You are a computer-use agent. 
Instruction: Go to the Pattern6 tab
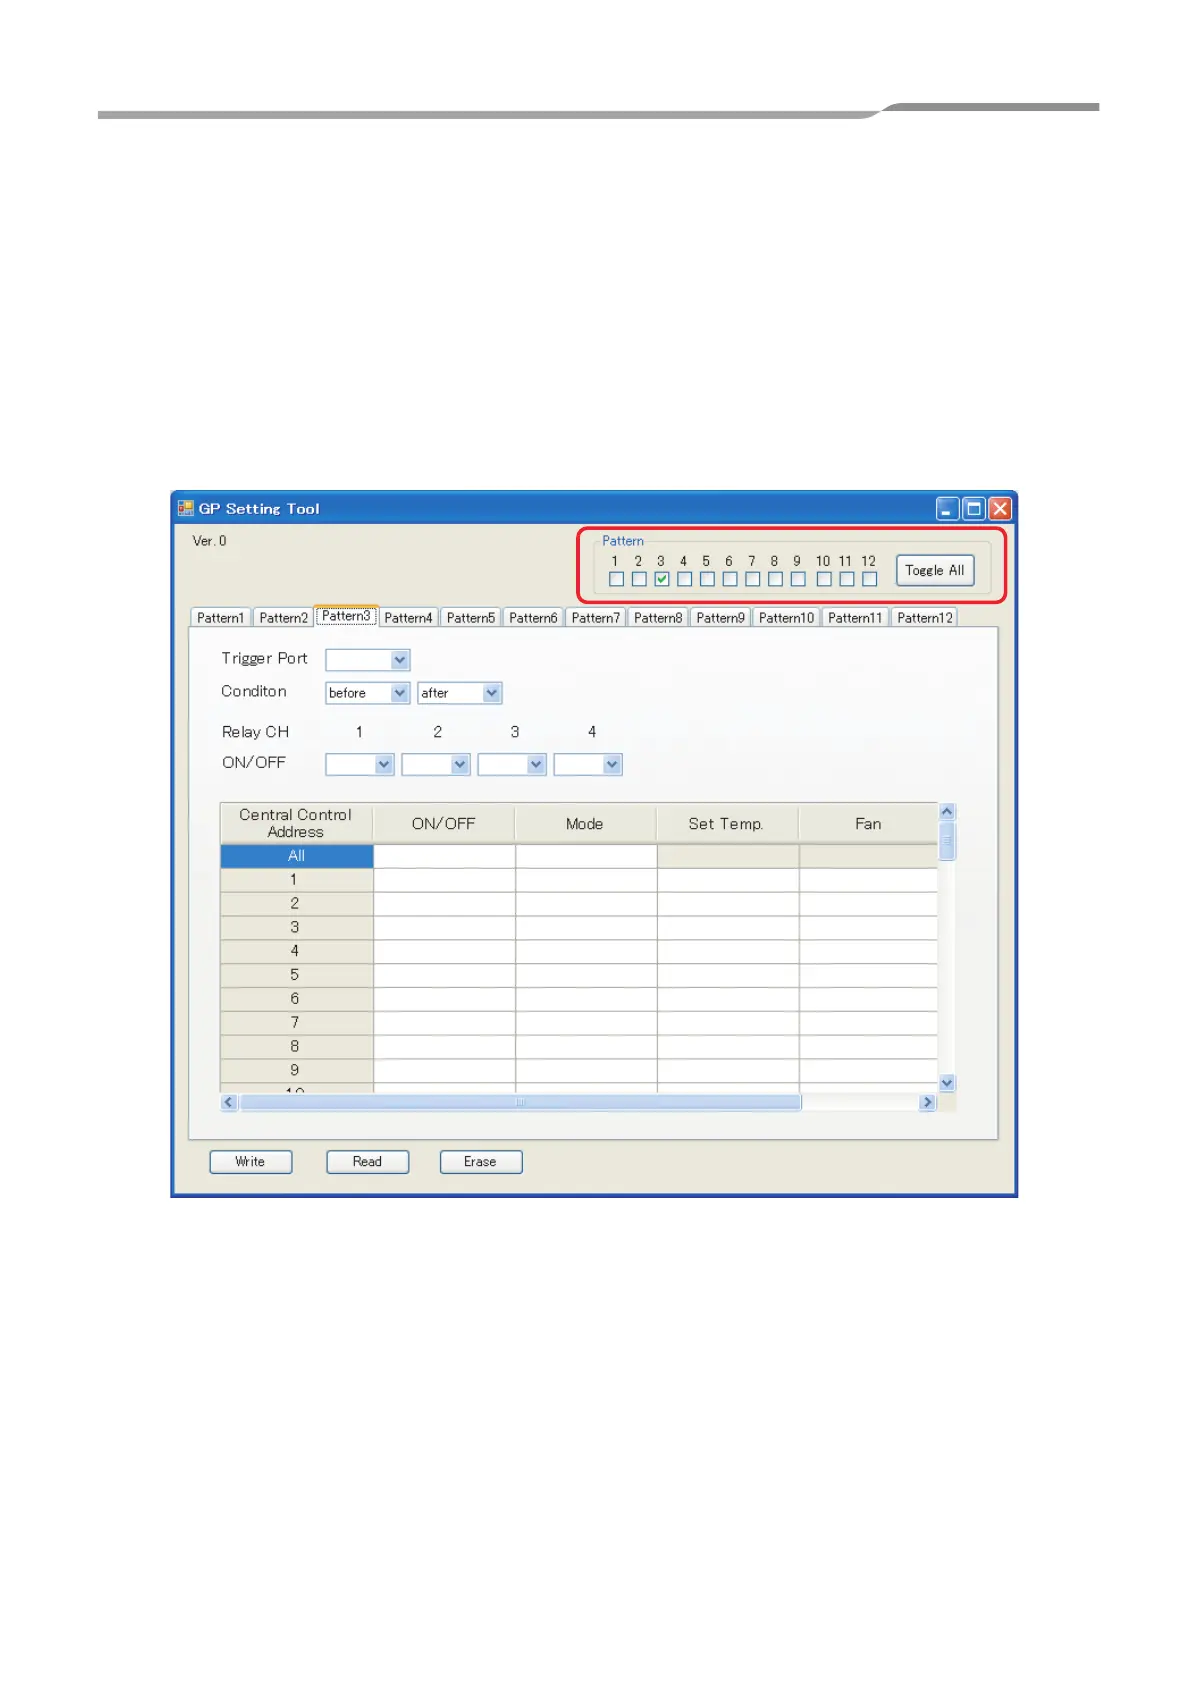(533, 618)
